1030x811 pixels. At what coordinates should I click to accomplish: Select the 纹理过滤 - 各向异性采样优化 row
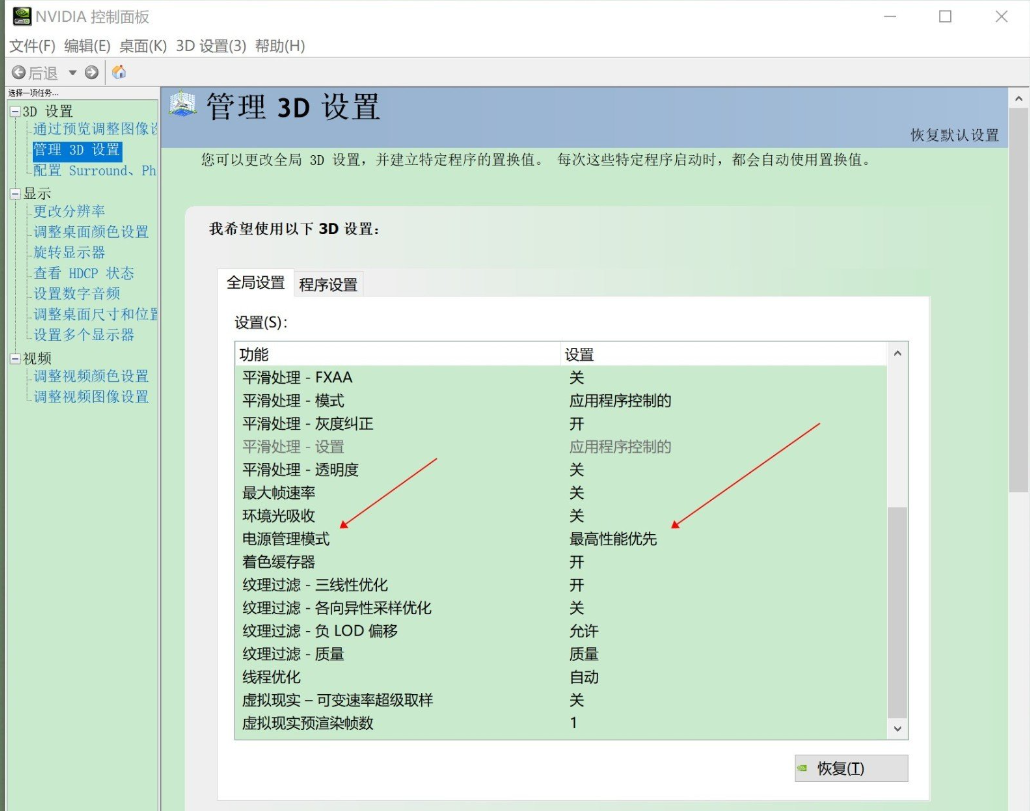(x=561, y=608)
